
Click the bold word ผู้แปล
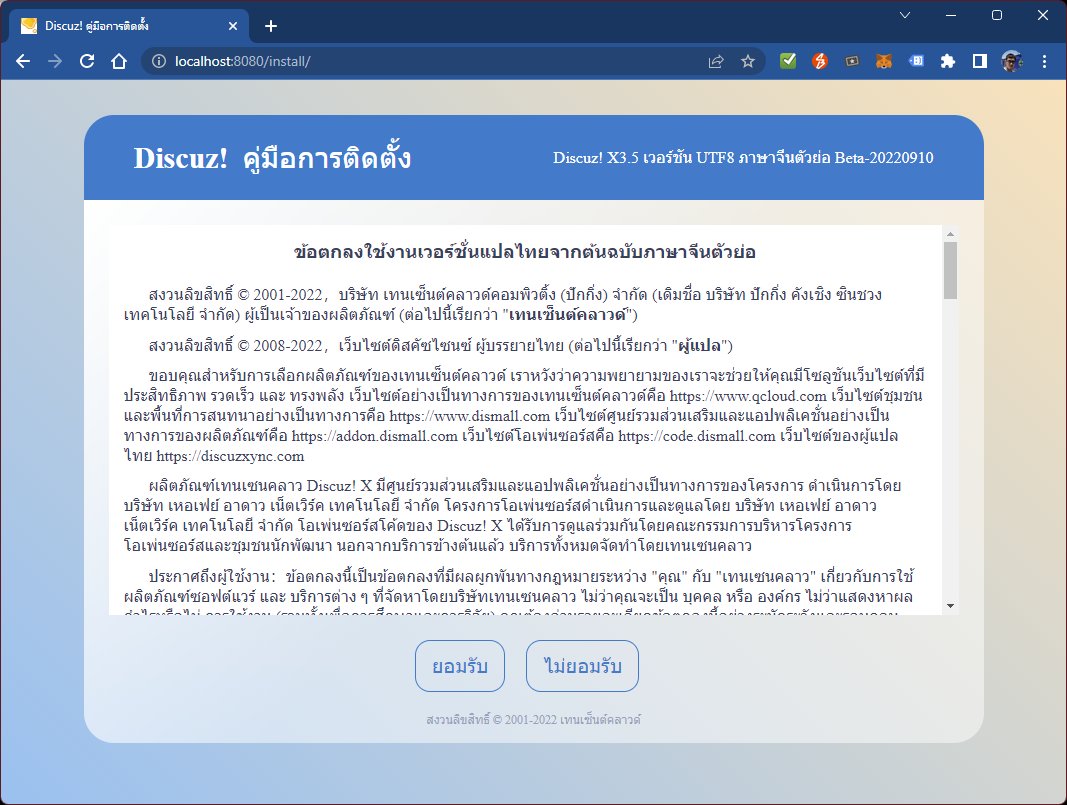[x=700, y=346]
